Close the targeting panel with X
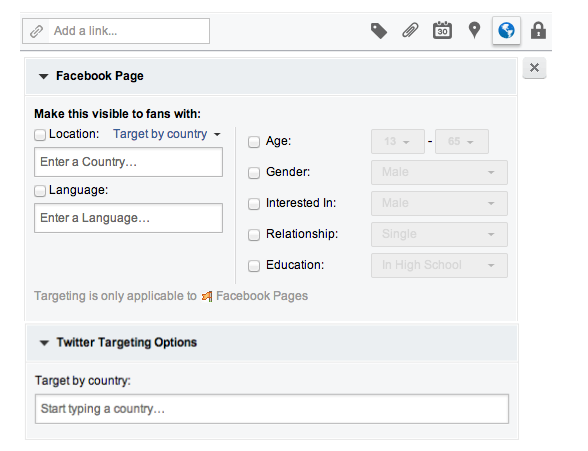Screen dimensions: 588x451 point(534,68)
